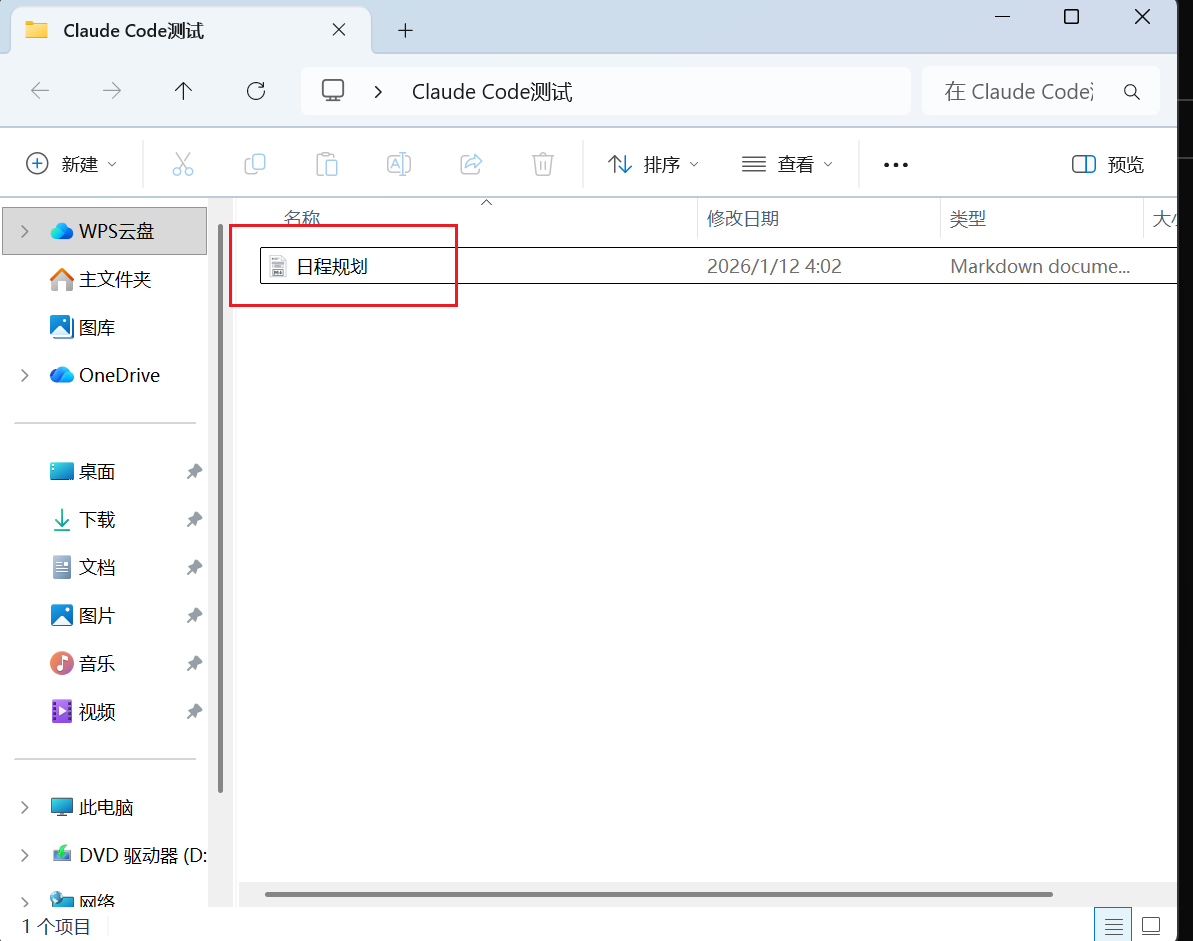Open the 日程规划 Markdown file
Image resolution: width=1193 pixels, height=941 pixels.
pos(330,266)
